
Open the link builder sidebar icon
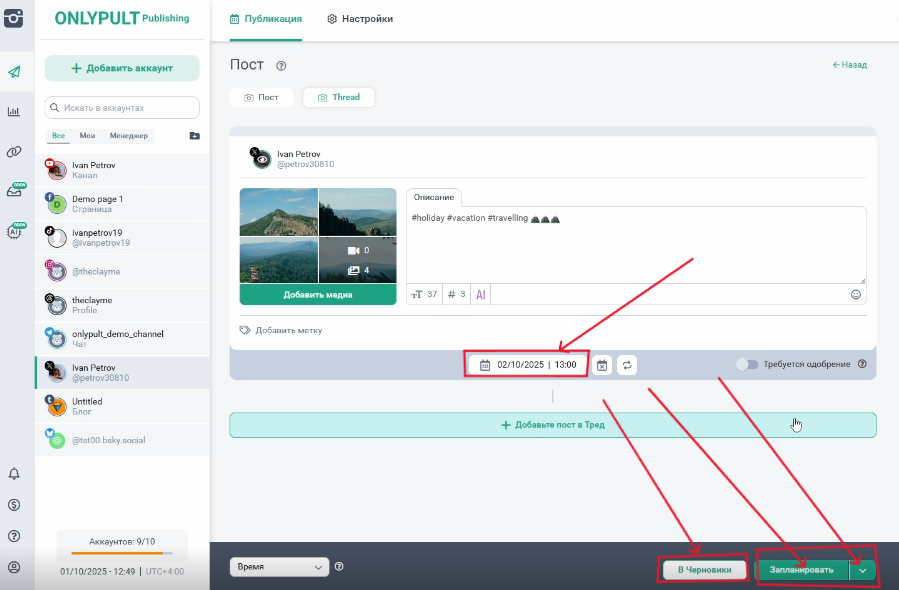14,152
